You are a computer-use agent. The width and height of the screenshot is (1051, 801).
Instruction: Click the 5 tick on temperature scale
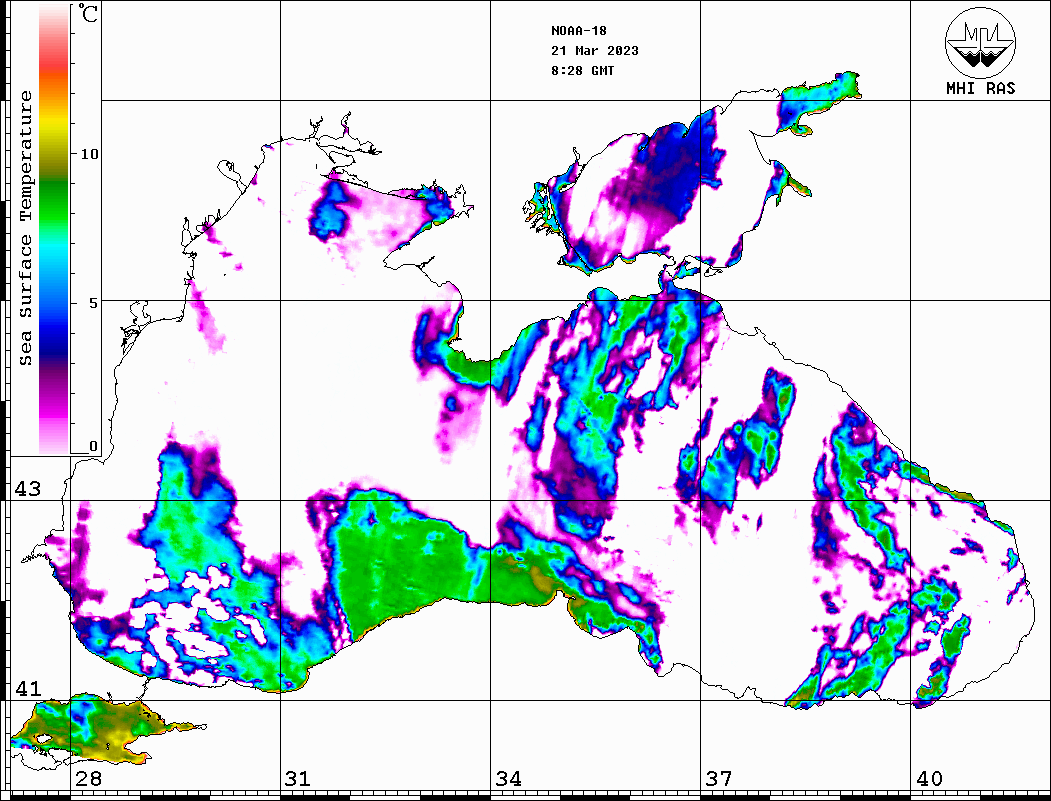click(95, 303)
